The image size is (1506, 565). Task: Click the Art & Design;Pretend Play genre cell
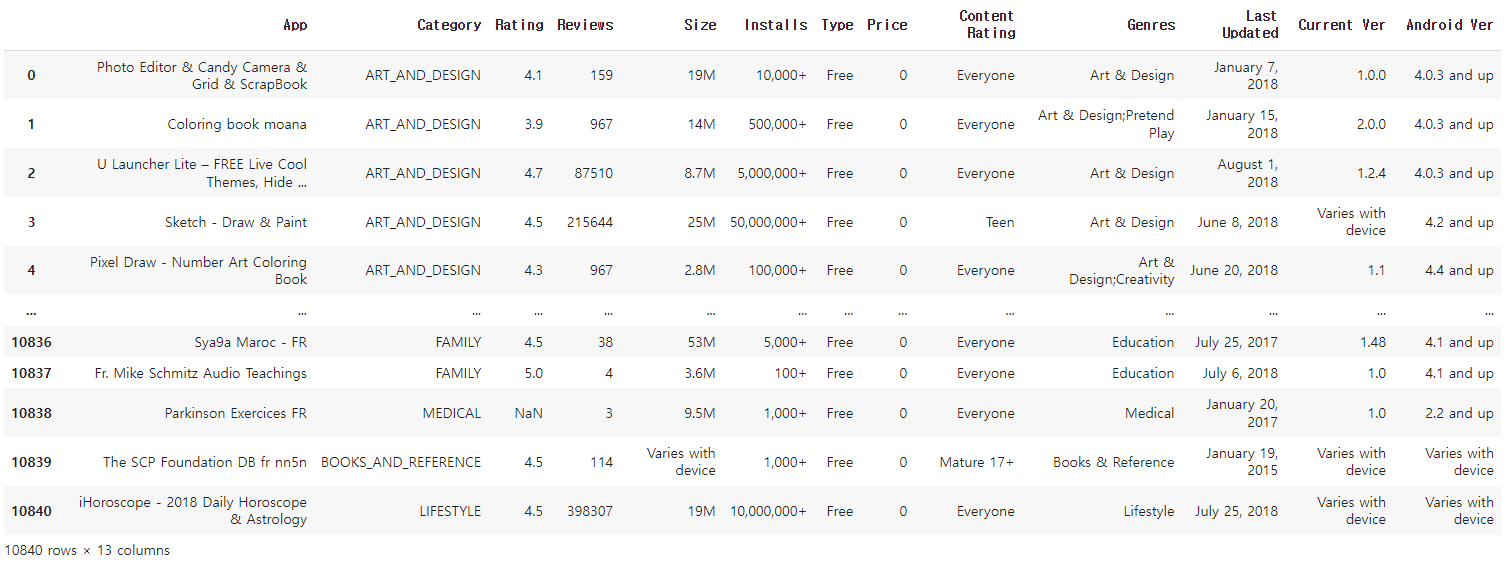pyautogui.click(x=1106, y=124)
